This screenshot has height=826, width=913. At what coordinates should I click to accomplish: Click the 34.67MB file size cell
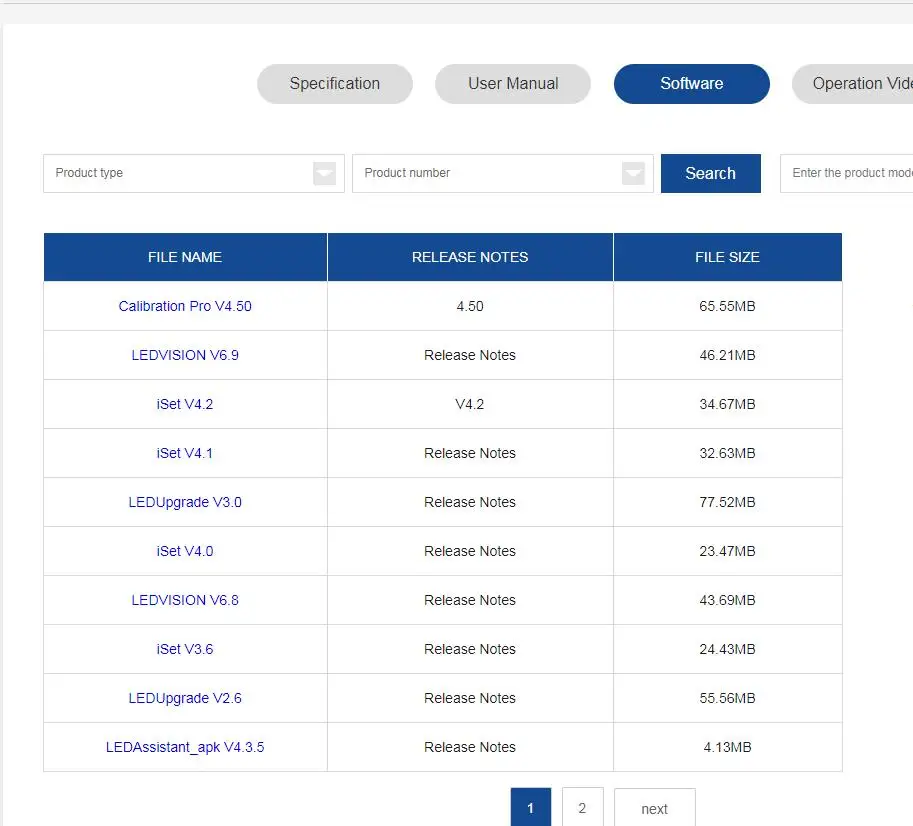click(727, 404)
